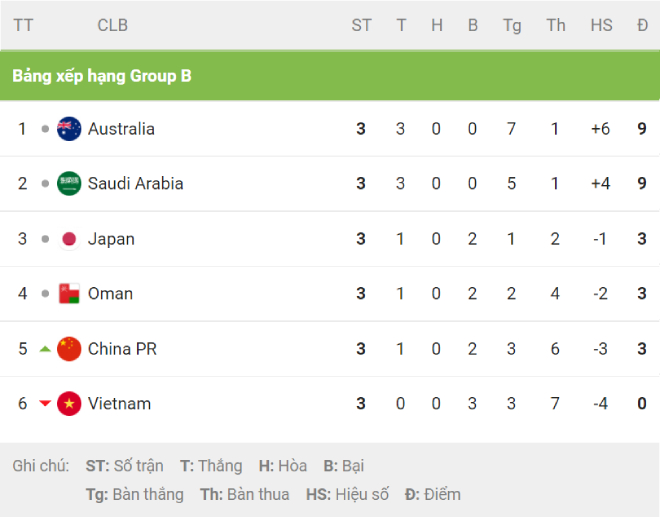660x517 pixels.
Task: Click the China PR flag icon
Action: pyautogui.click(x=69, y=349)
